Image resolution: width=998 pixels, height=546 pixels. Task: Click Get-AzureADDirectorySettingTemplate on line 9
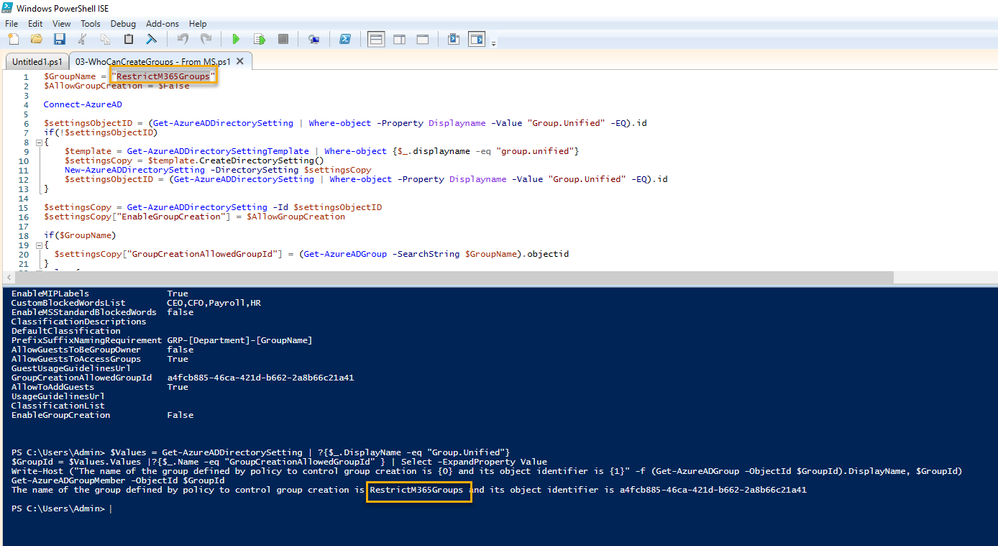[218, 151]
